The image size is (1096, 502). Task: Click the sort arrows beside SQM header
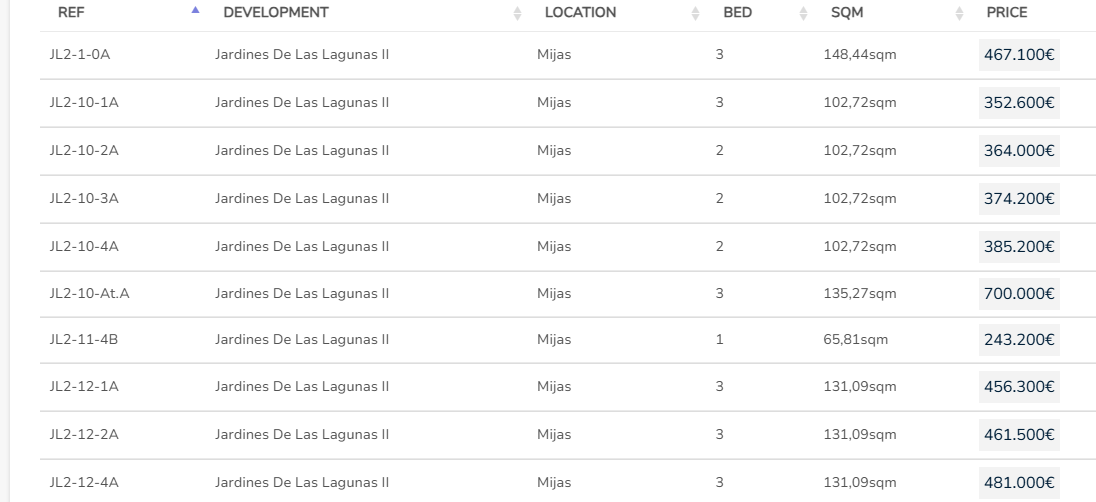coord(960,13)
